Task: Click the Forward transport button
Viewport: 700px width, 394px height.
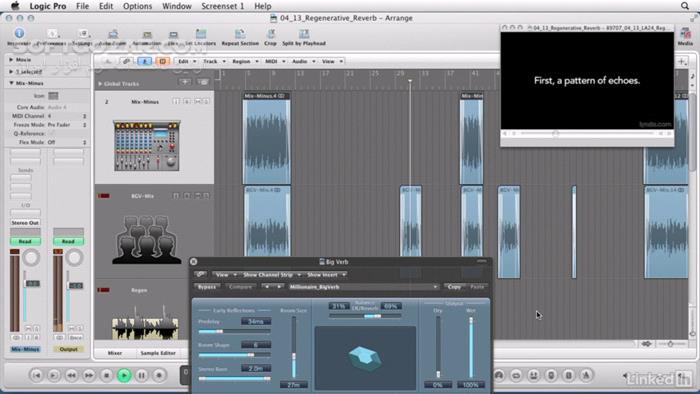Action: click(x=89, y=375)
